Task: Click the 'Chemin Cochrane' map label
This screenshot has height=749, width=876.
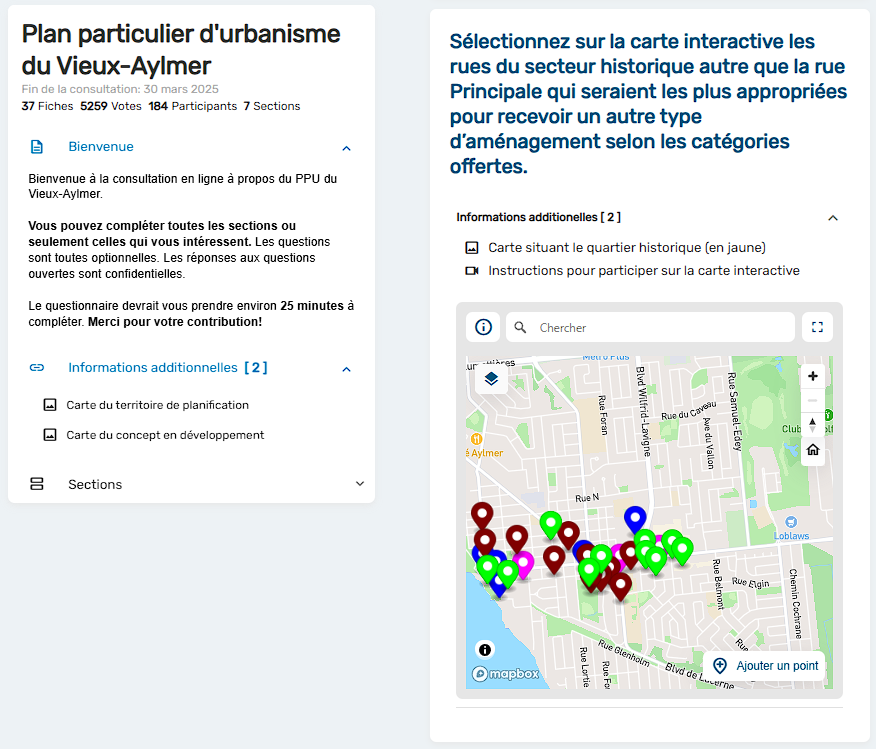Action: pyautogui.click(x=795, y=603)
